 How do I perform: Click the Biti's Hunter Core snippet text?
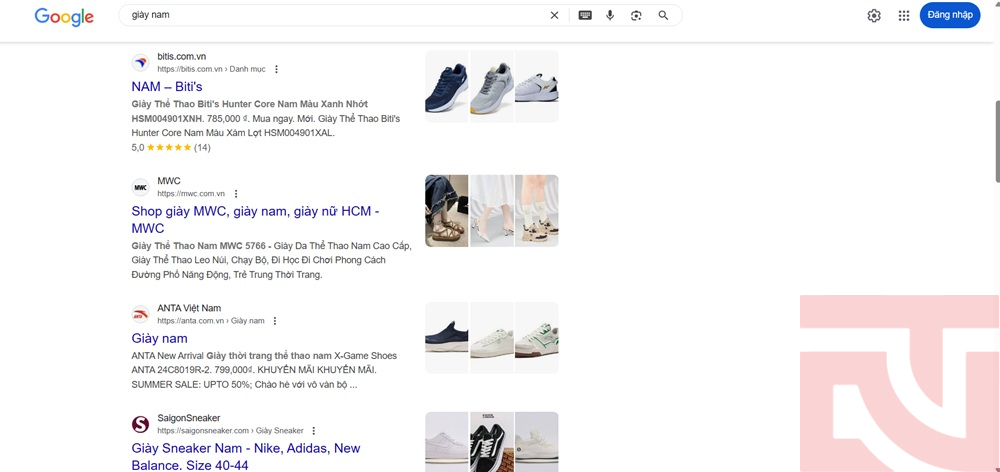(266, 119)
